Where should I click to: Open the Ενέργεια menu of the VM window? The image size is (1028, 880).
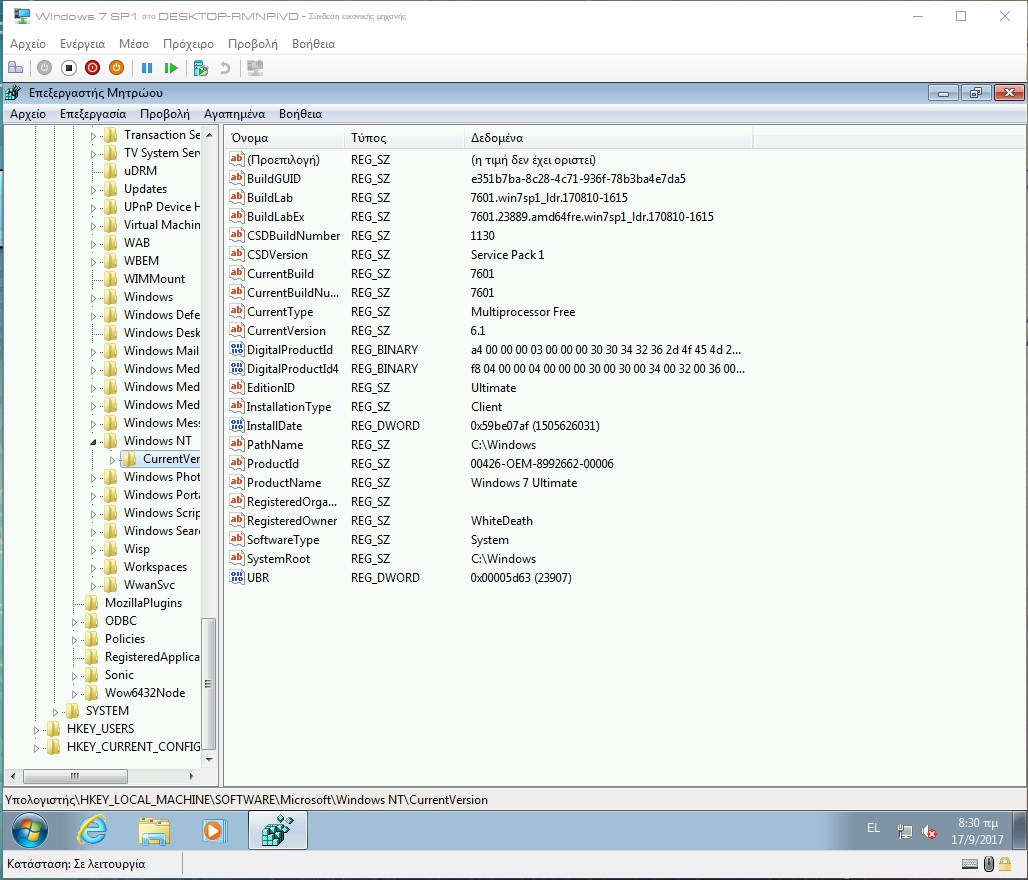[82, 44]
